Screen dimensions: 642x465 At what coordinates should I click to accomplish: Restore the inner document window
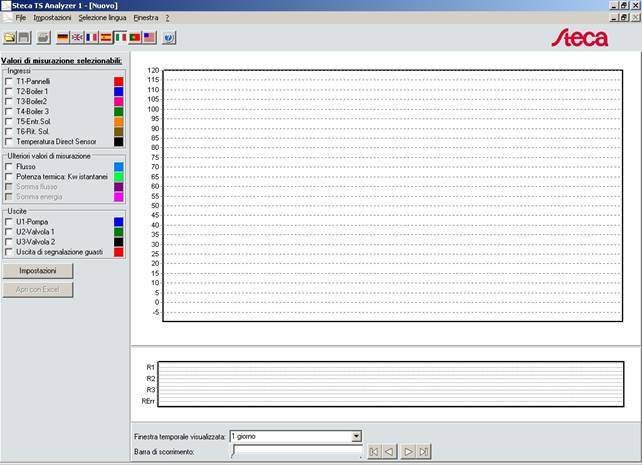(x=624, y=18)
